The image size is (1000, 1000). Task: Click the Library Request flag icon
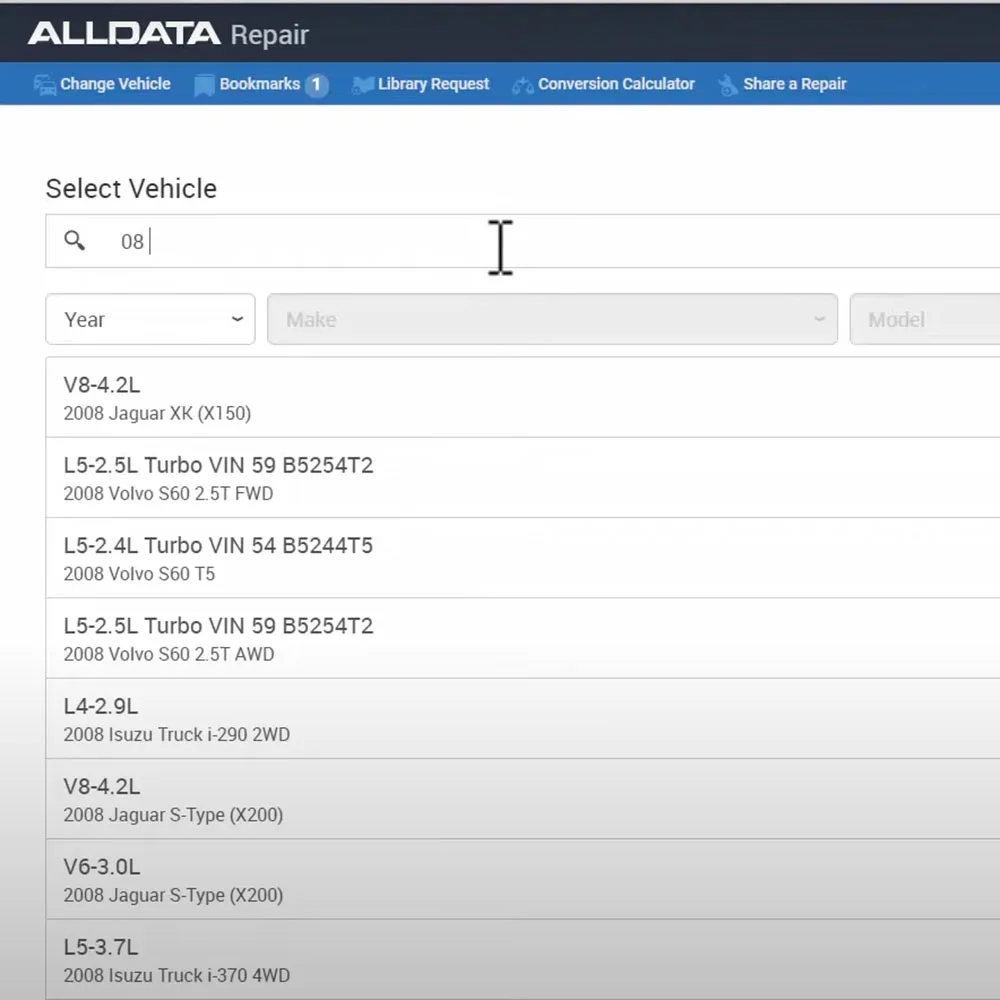click(x=360, y=84)
